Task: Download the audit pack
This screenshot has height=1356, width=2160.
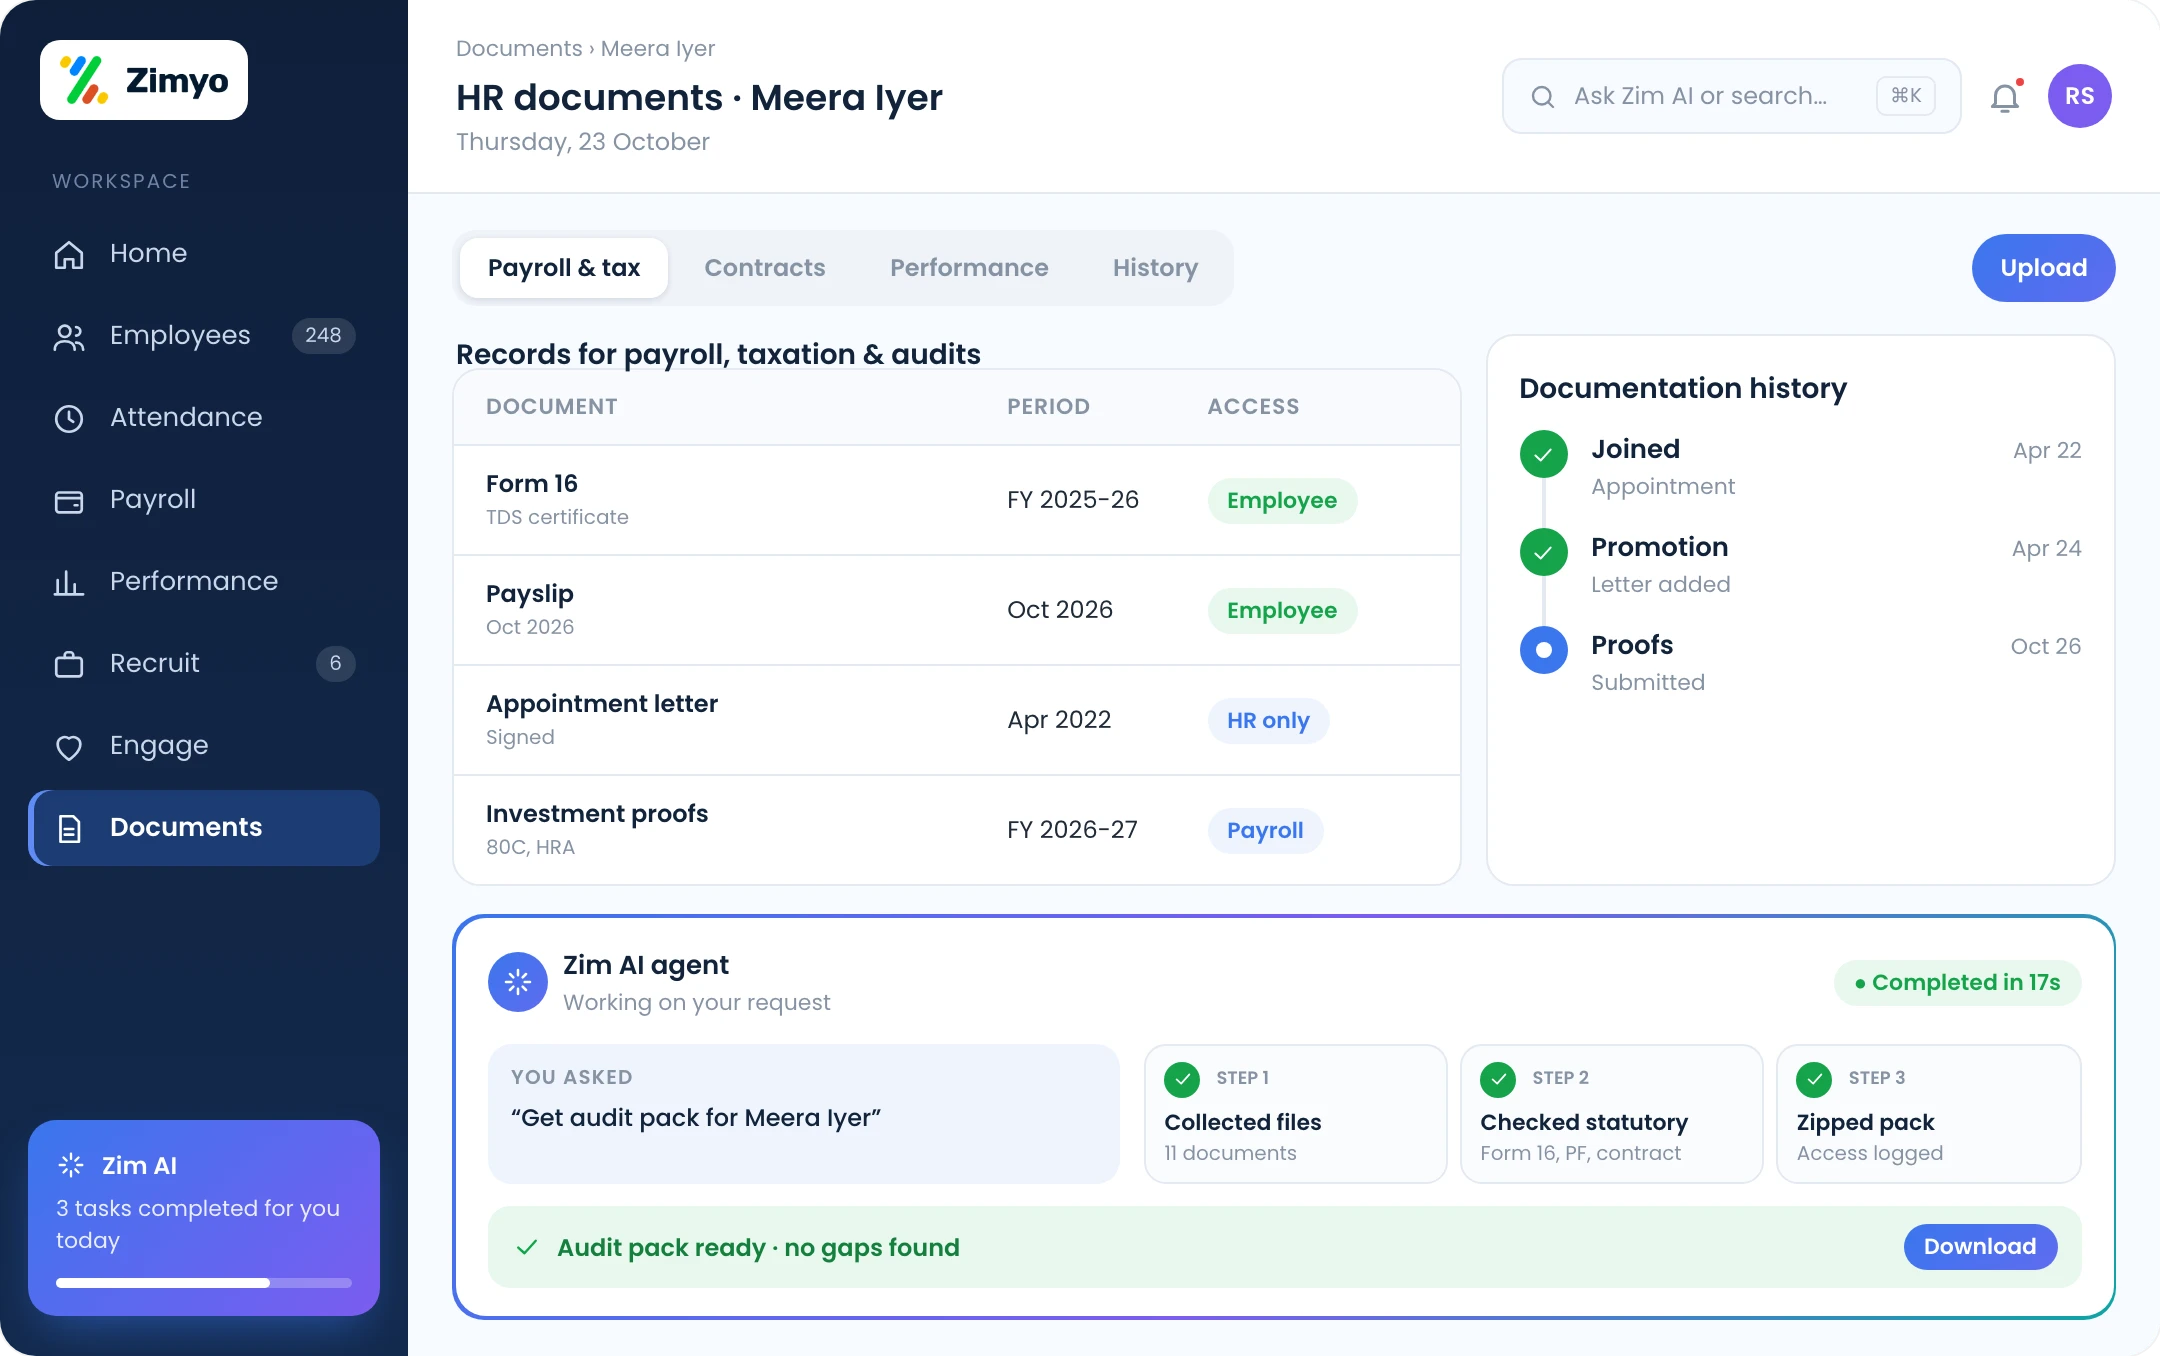Action: tap(1980, 1247)
